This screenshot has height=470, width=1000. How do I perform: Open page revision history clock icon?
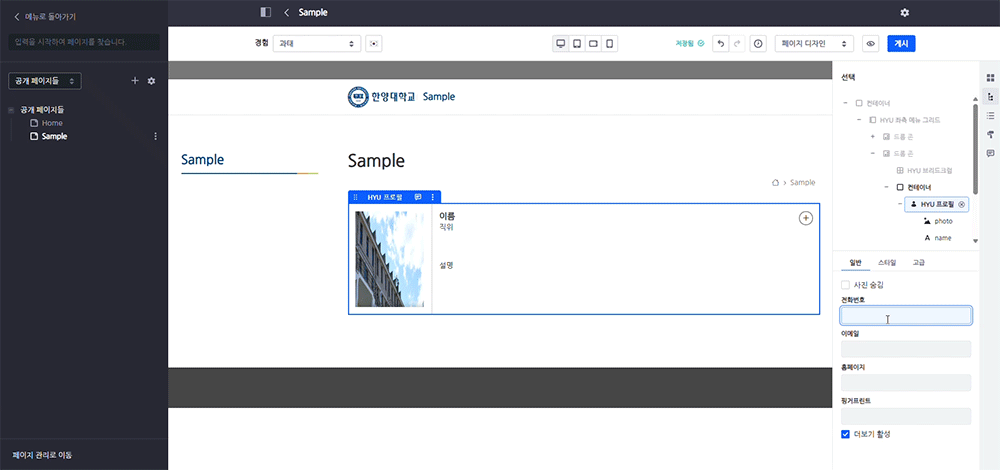click(758, 44)
